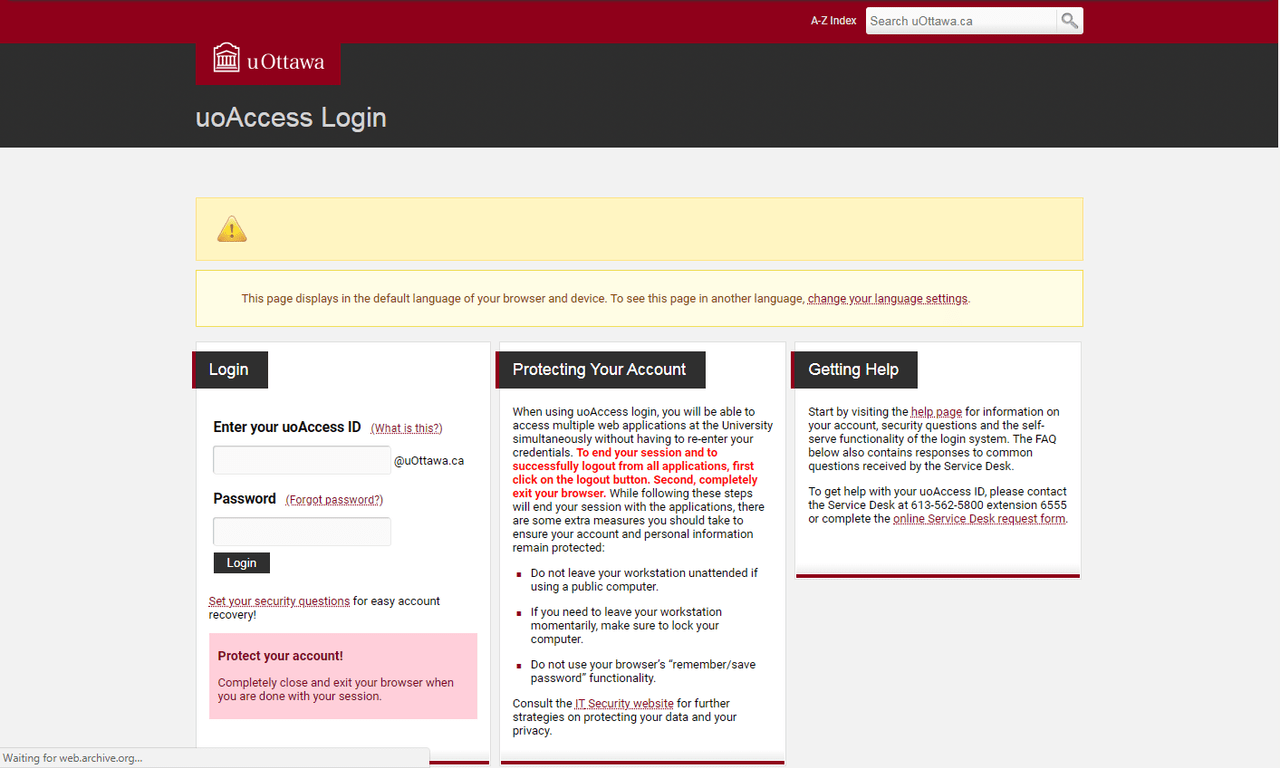
Task: Open the Forgot password link
Action: coord(334,499)
